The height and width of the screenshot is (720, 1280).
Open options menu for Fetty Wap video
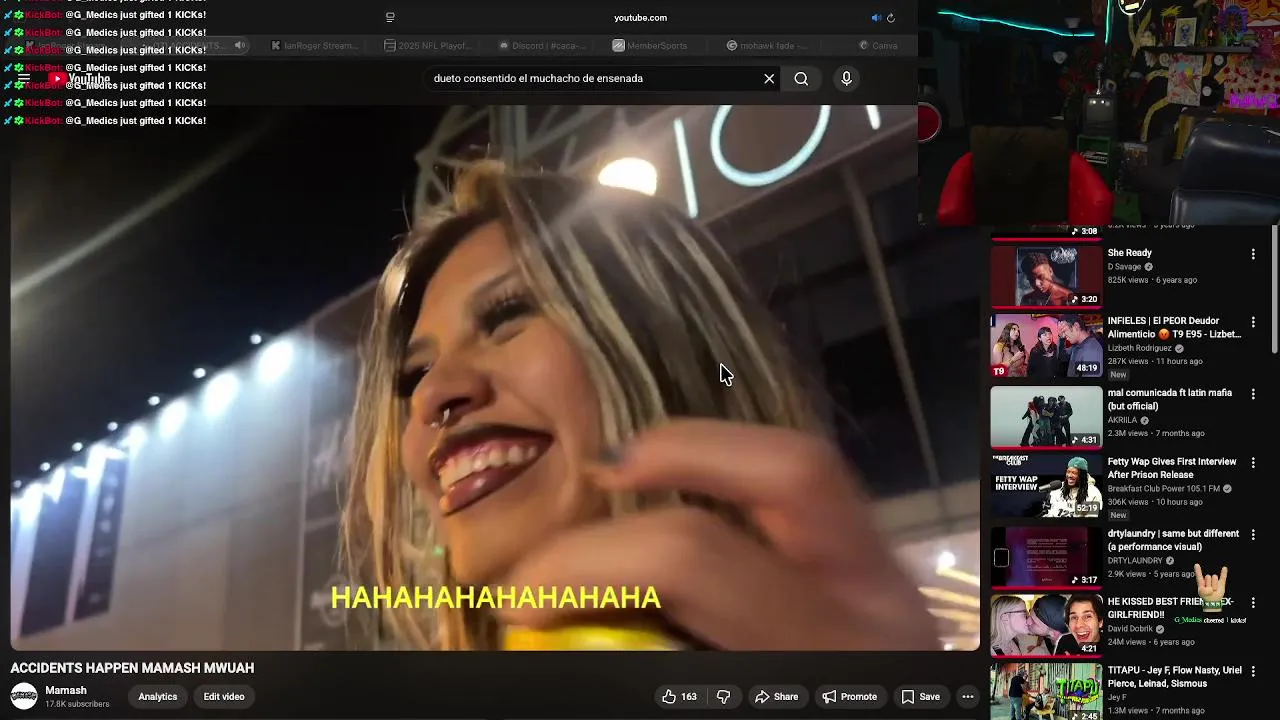pyautogui.click(x=1253, y=463)
